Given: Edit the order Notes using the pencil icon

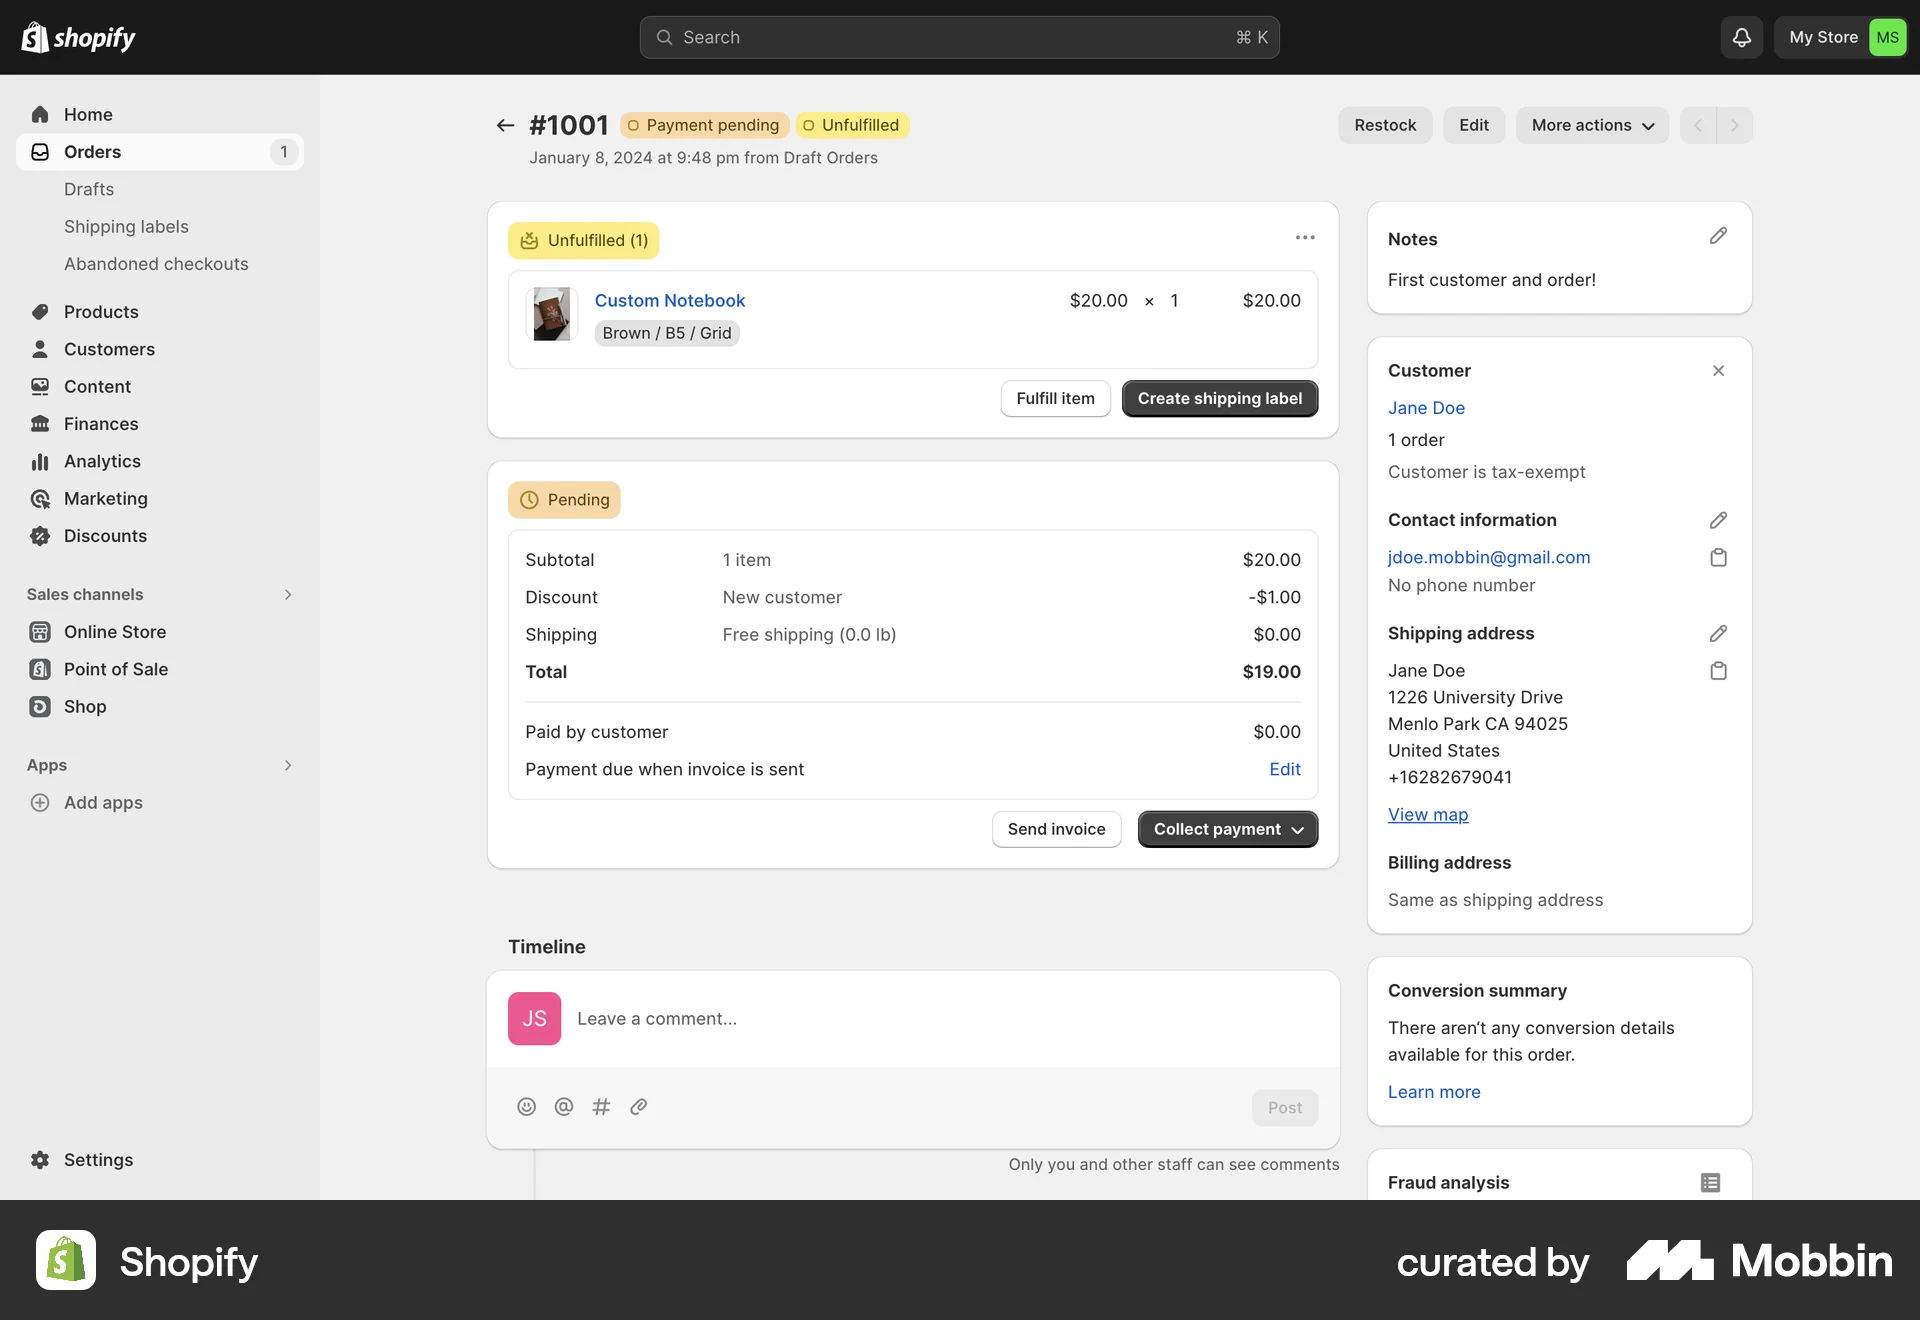Looking at the screenshot, I should click(x=1718, y=236).
